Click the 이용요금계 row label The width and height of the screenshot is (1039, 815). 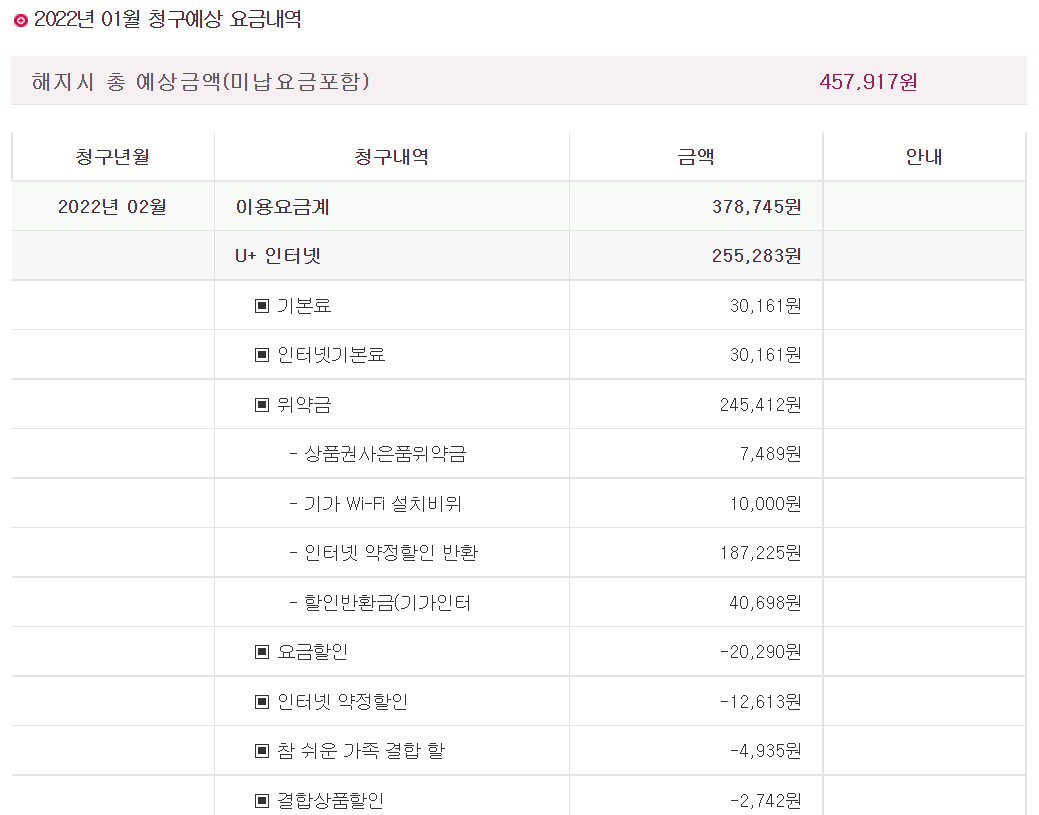tap(282, 207)
